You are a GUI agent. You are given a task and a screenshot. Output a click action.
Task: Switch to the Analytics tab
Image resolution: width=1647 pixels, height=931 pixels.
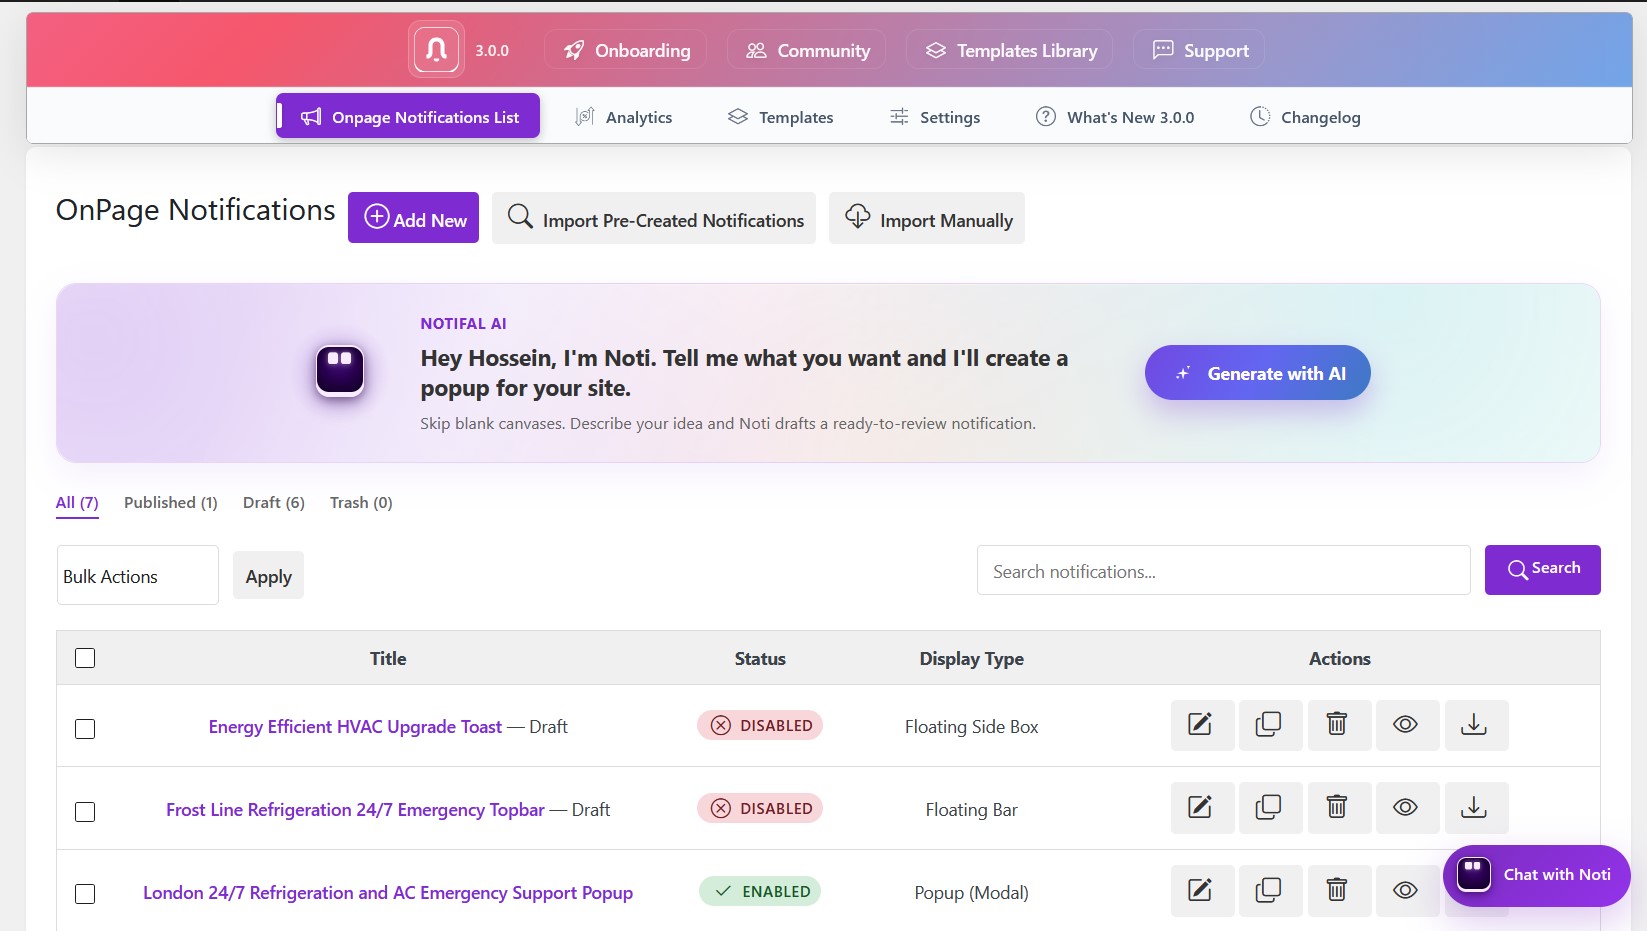[x=623, y=117]
